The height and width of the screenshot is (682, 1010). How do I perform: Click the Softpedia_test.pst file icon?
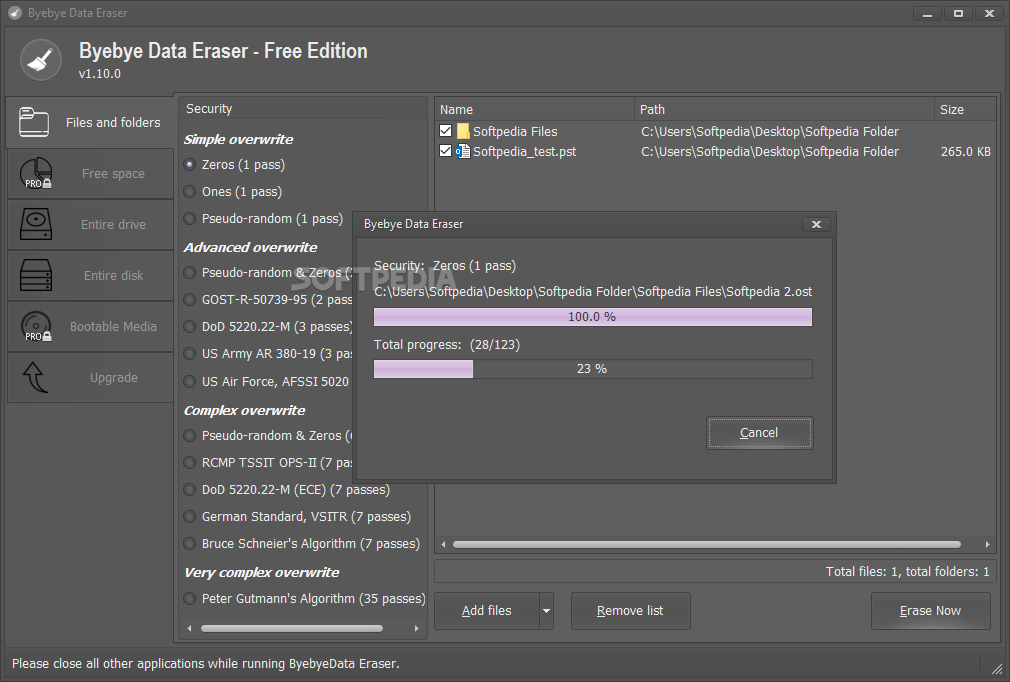point(462,151)
